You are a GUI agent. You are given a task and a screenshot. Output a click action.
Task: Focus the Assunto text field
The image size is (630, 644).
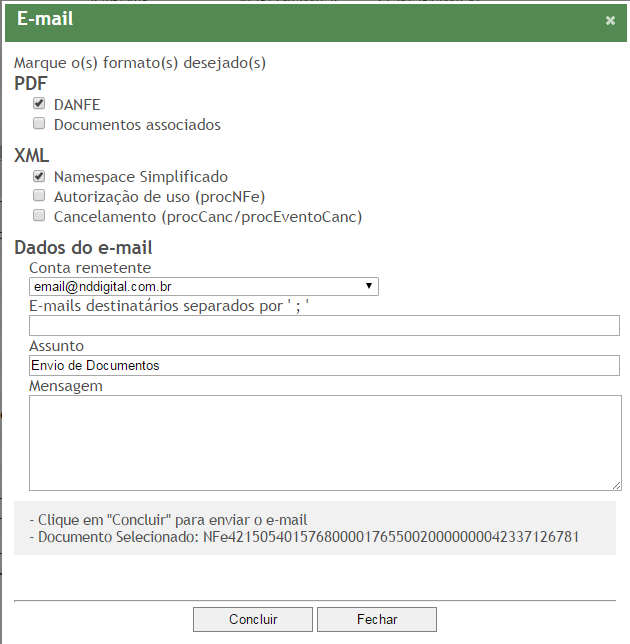coord(324,365)
